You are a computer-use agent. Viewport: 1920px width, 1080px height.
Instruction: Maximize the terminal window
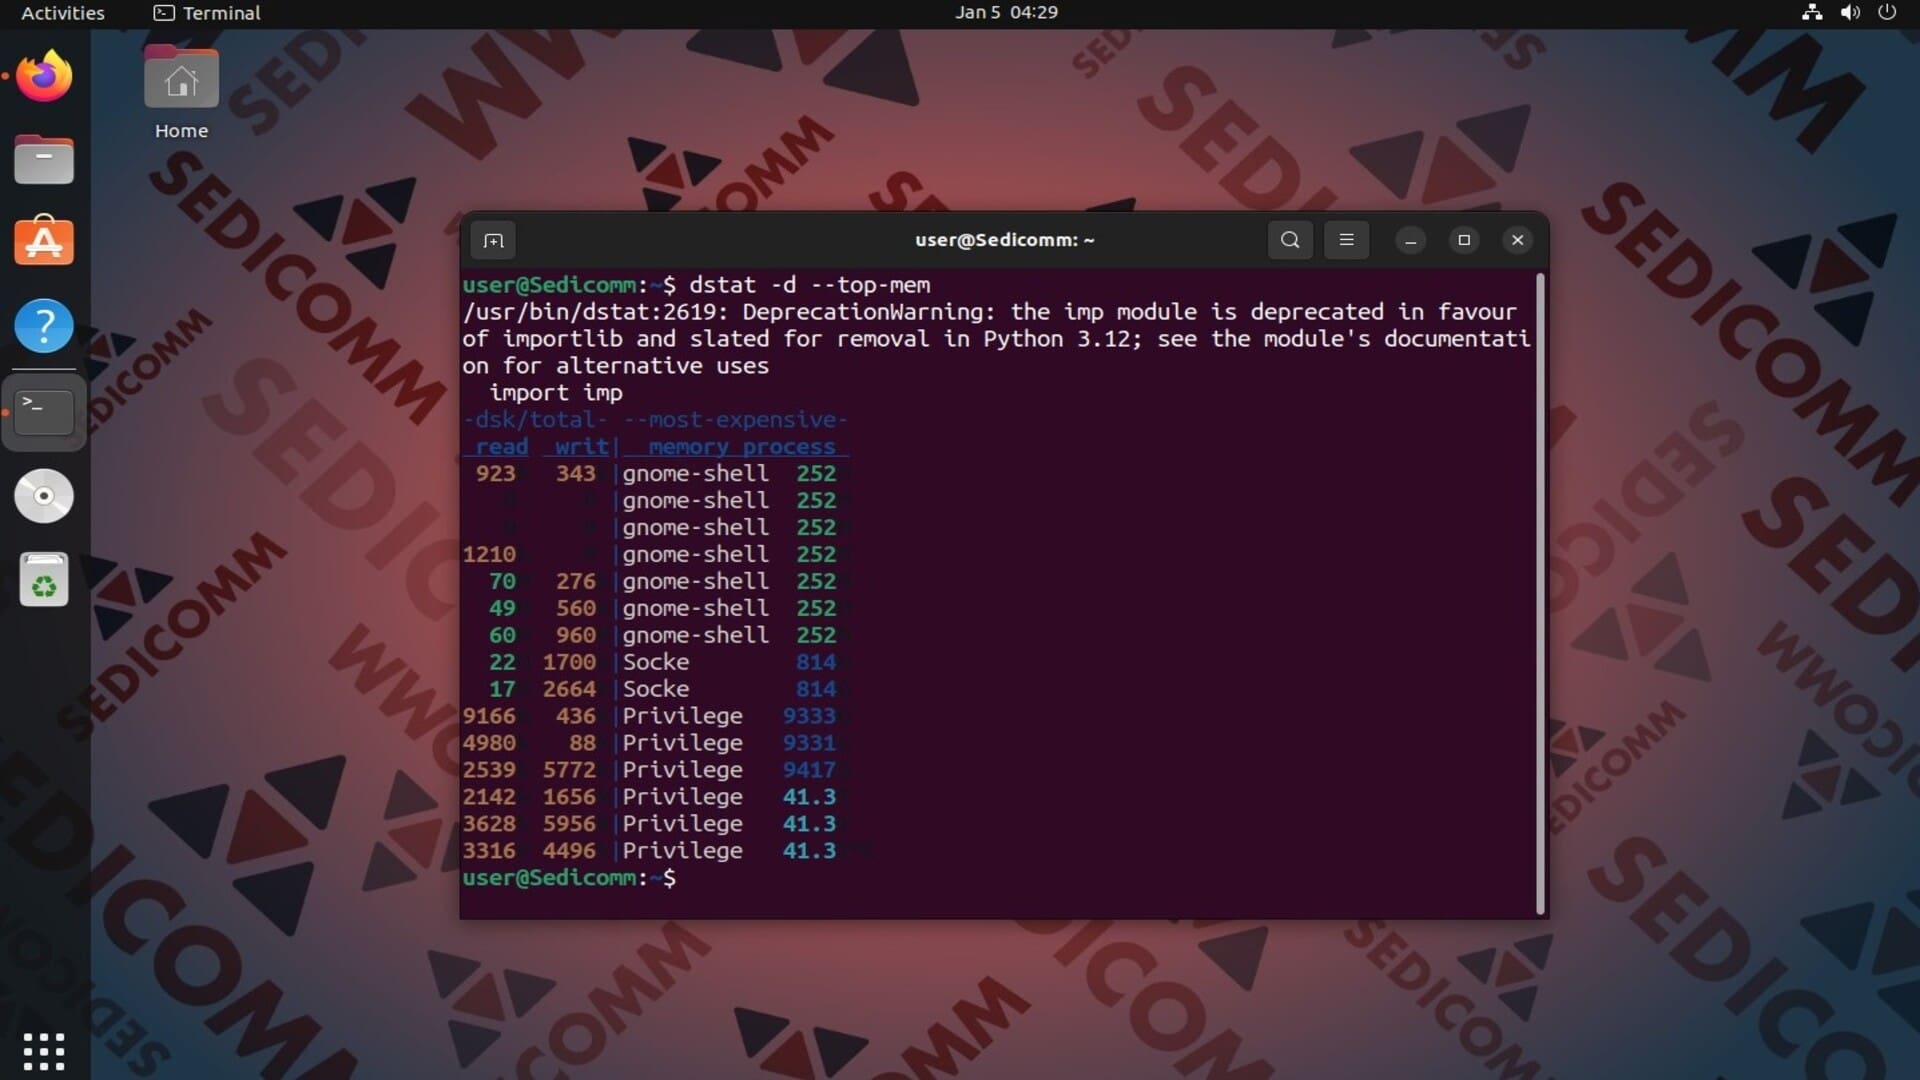pos(1464,240)
